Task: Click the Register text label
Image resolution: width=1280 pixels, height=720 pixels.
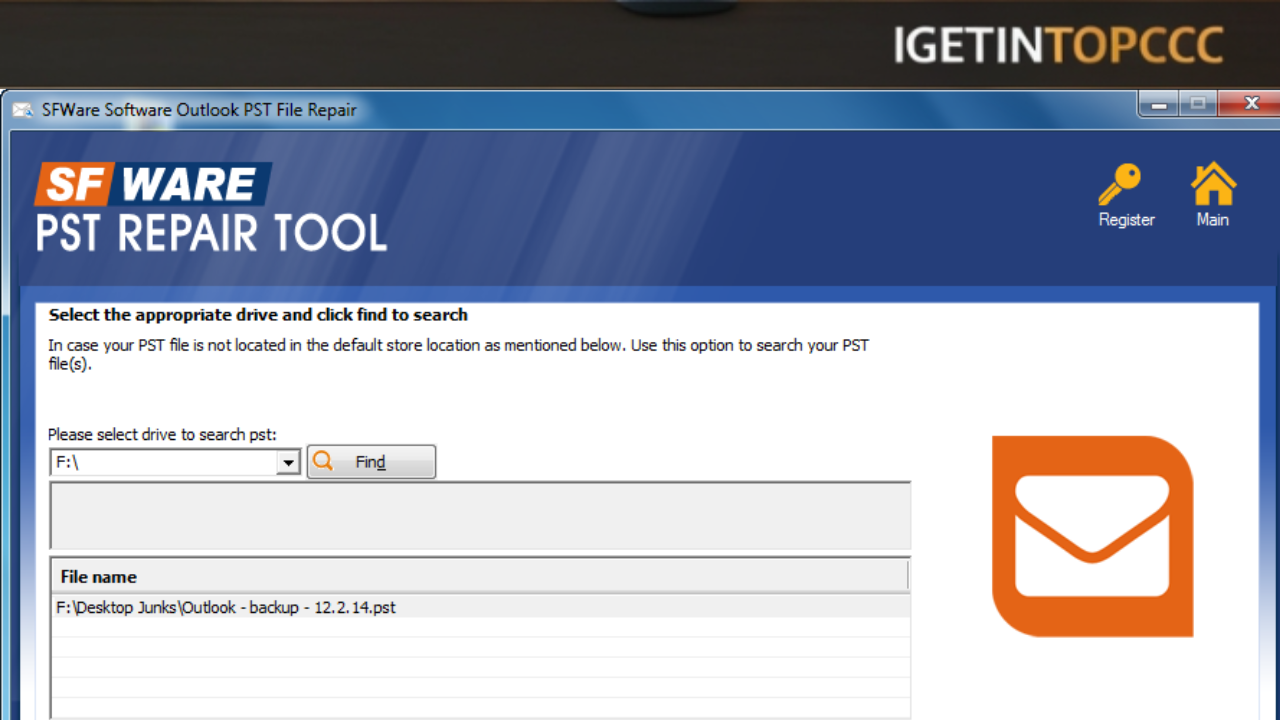Action: click(1126, 219)
